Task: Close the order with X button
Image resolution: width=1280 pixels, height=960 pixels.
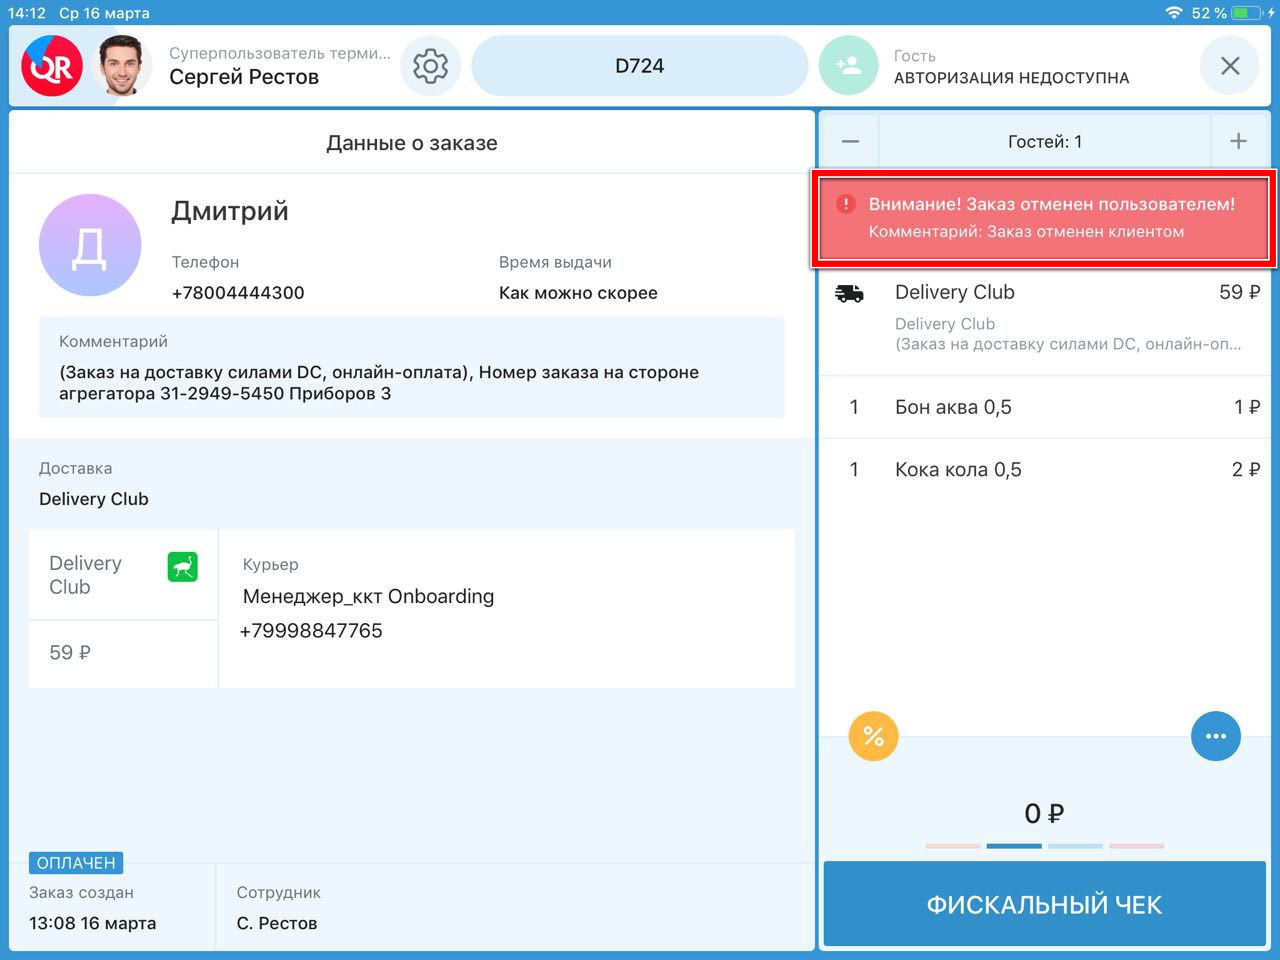Action: coord(1230,66)
